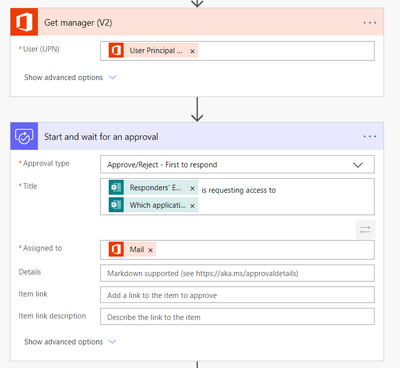Remove the Which application token from Title
The image size is (400, 368).
point(192,206)
